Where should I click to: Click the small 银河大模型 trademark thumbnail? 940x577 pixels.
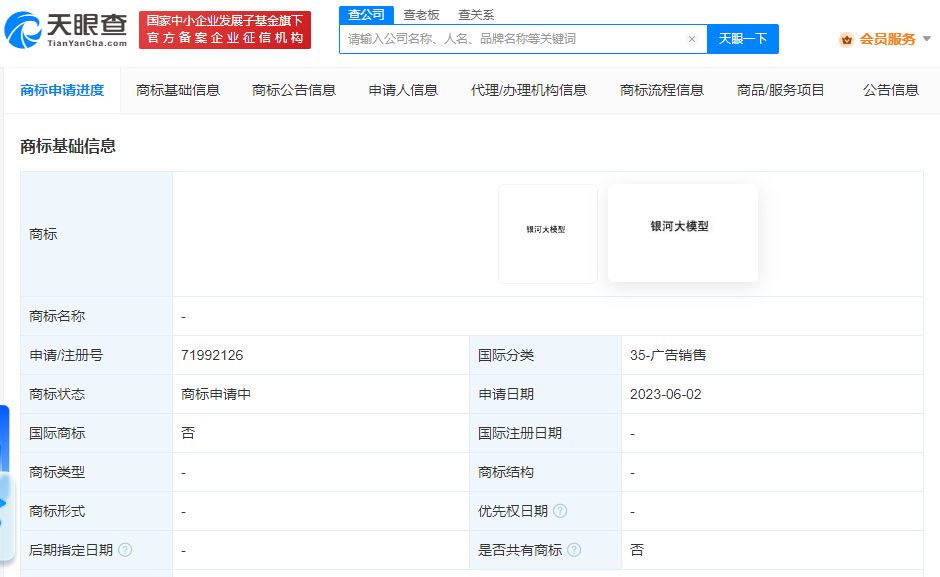pos(547,234)
